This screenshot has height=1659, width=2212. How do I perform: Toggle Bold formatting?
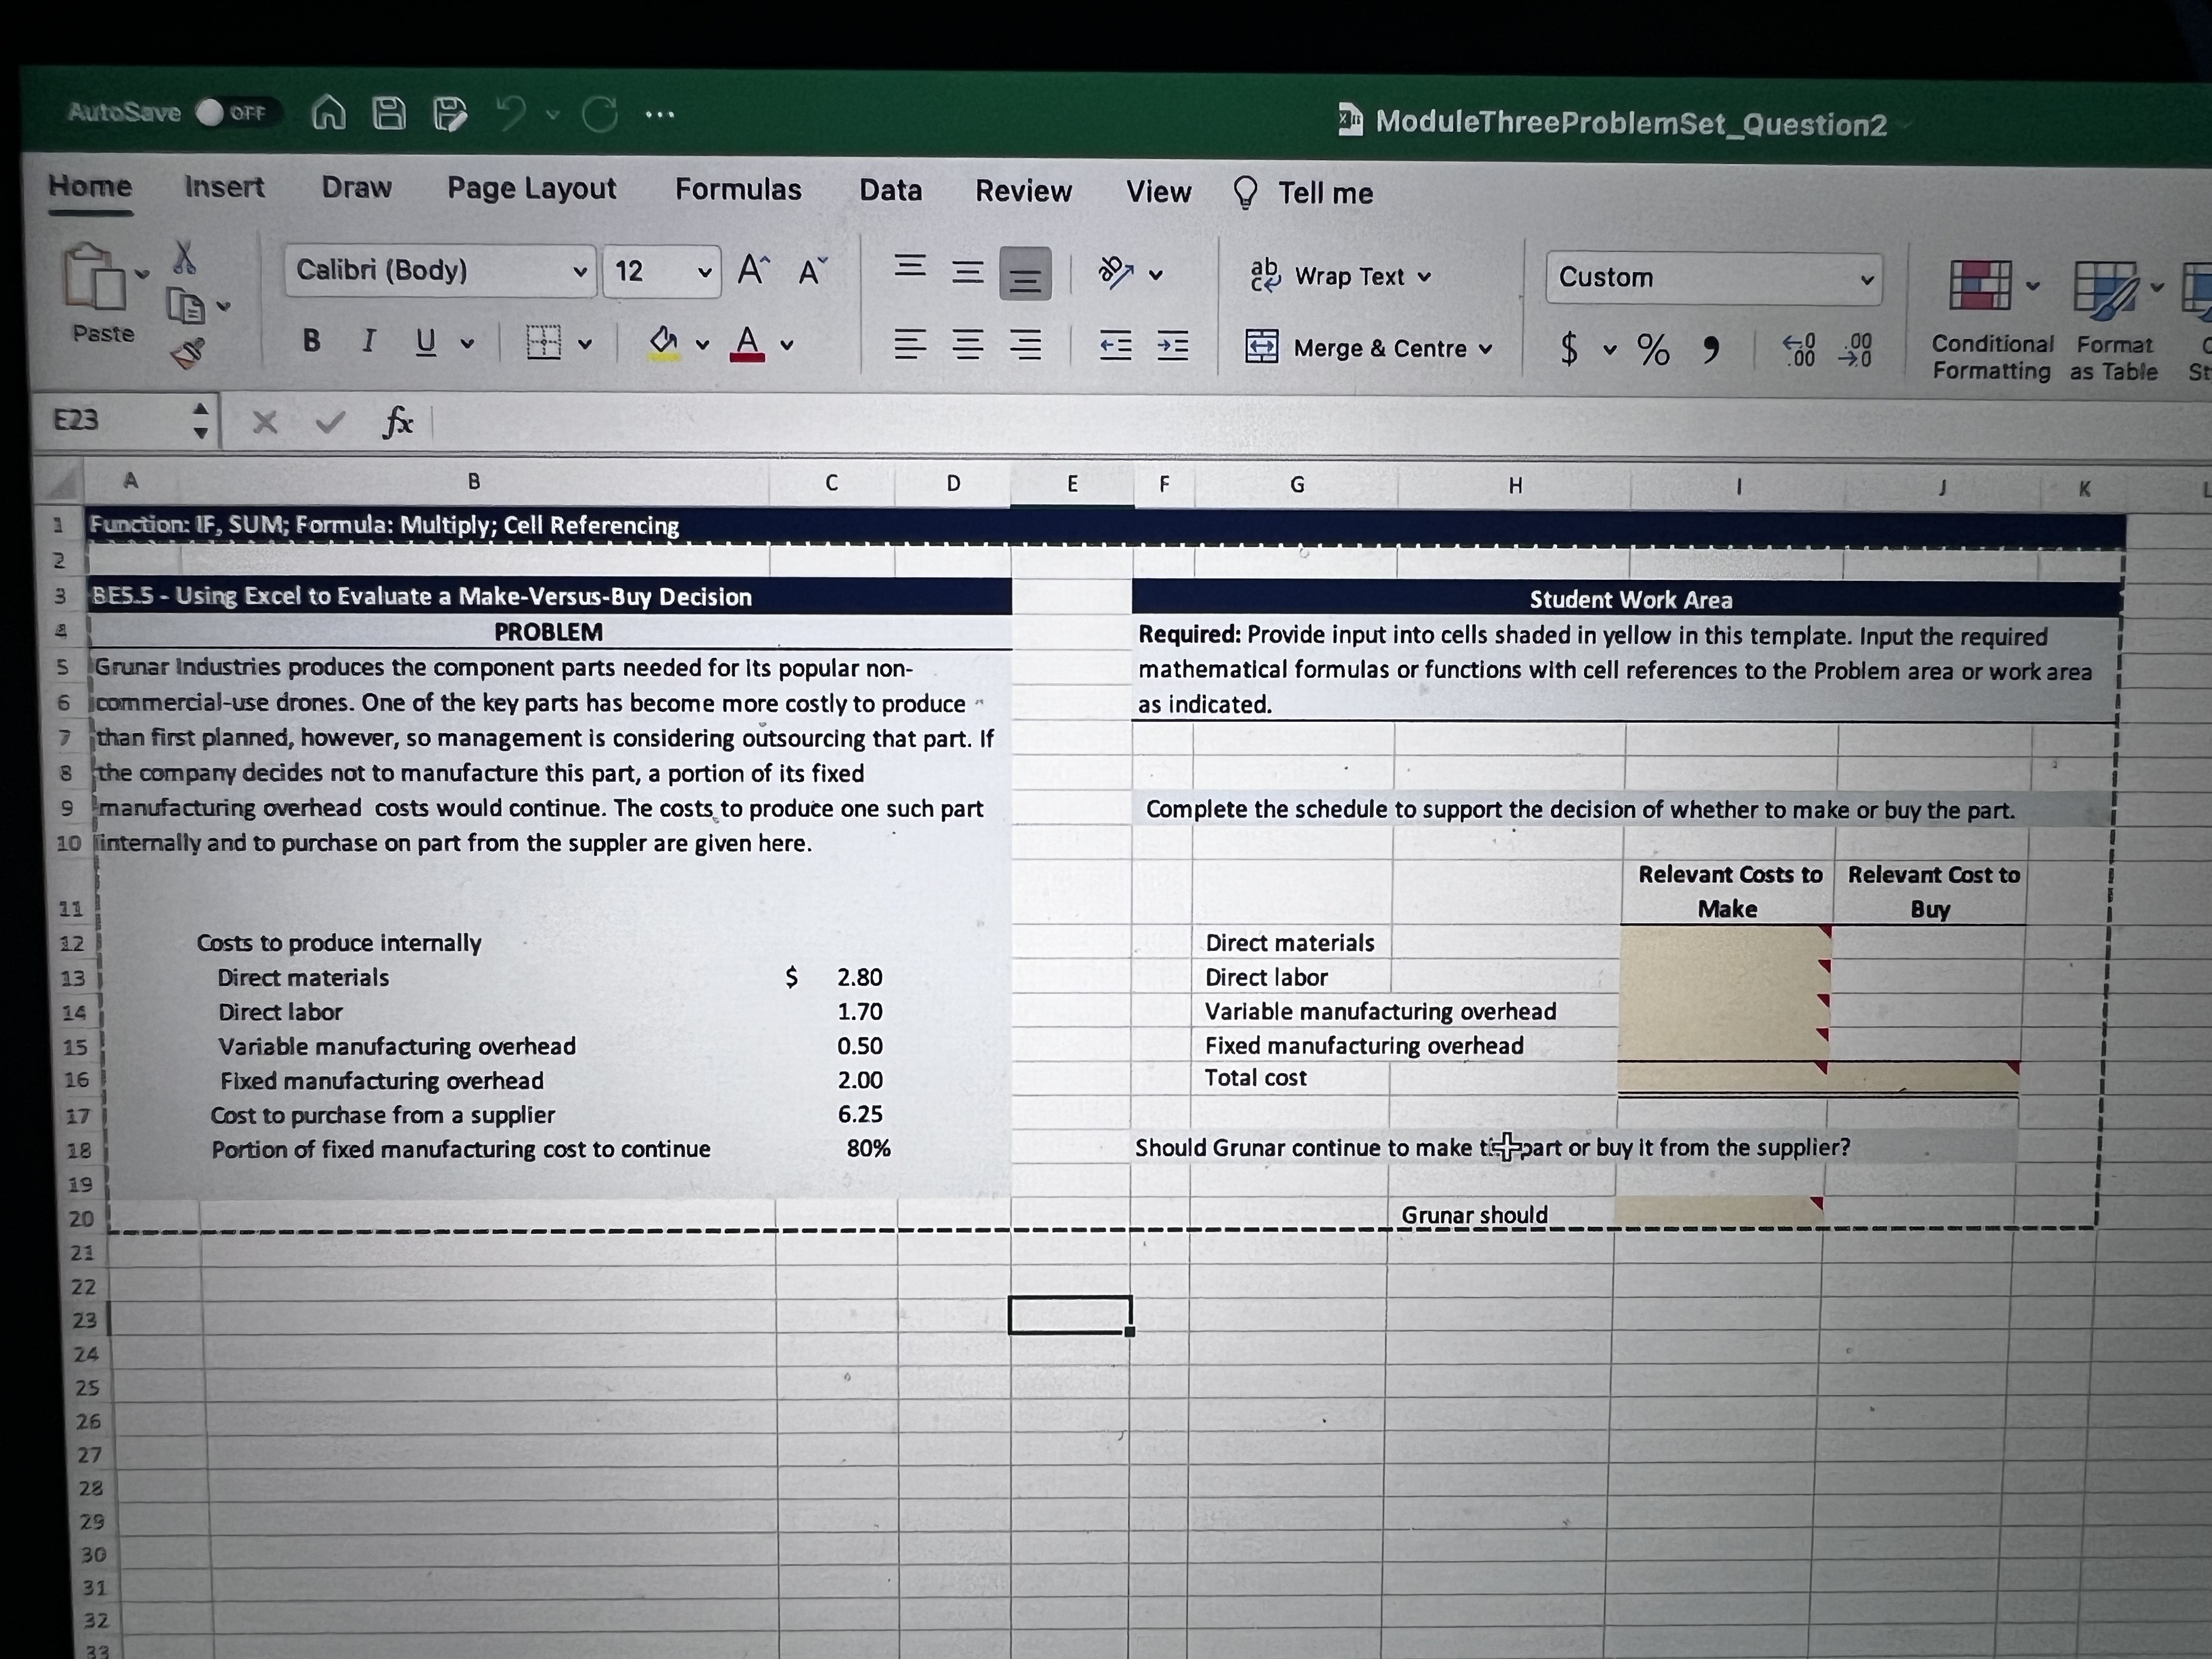click(x=312, y=341)
